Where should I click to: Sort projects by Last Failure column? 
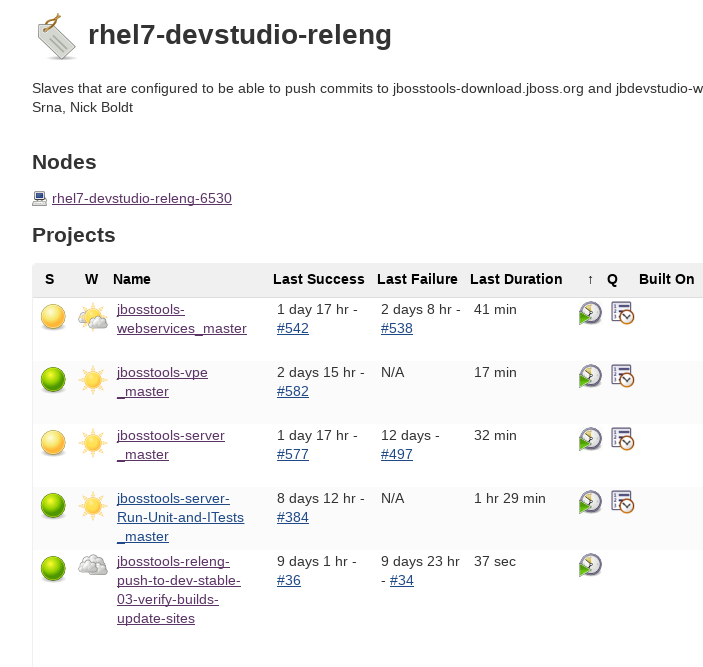(417, 279)
